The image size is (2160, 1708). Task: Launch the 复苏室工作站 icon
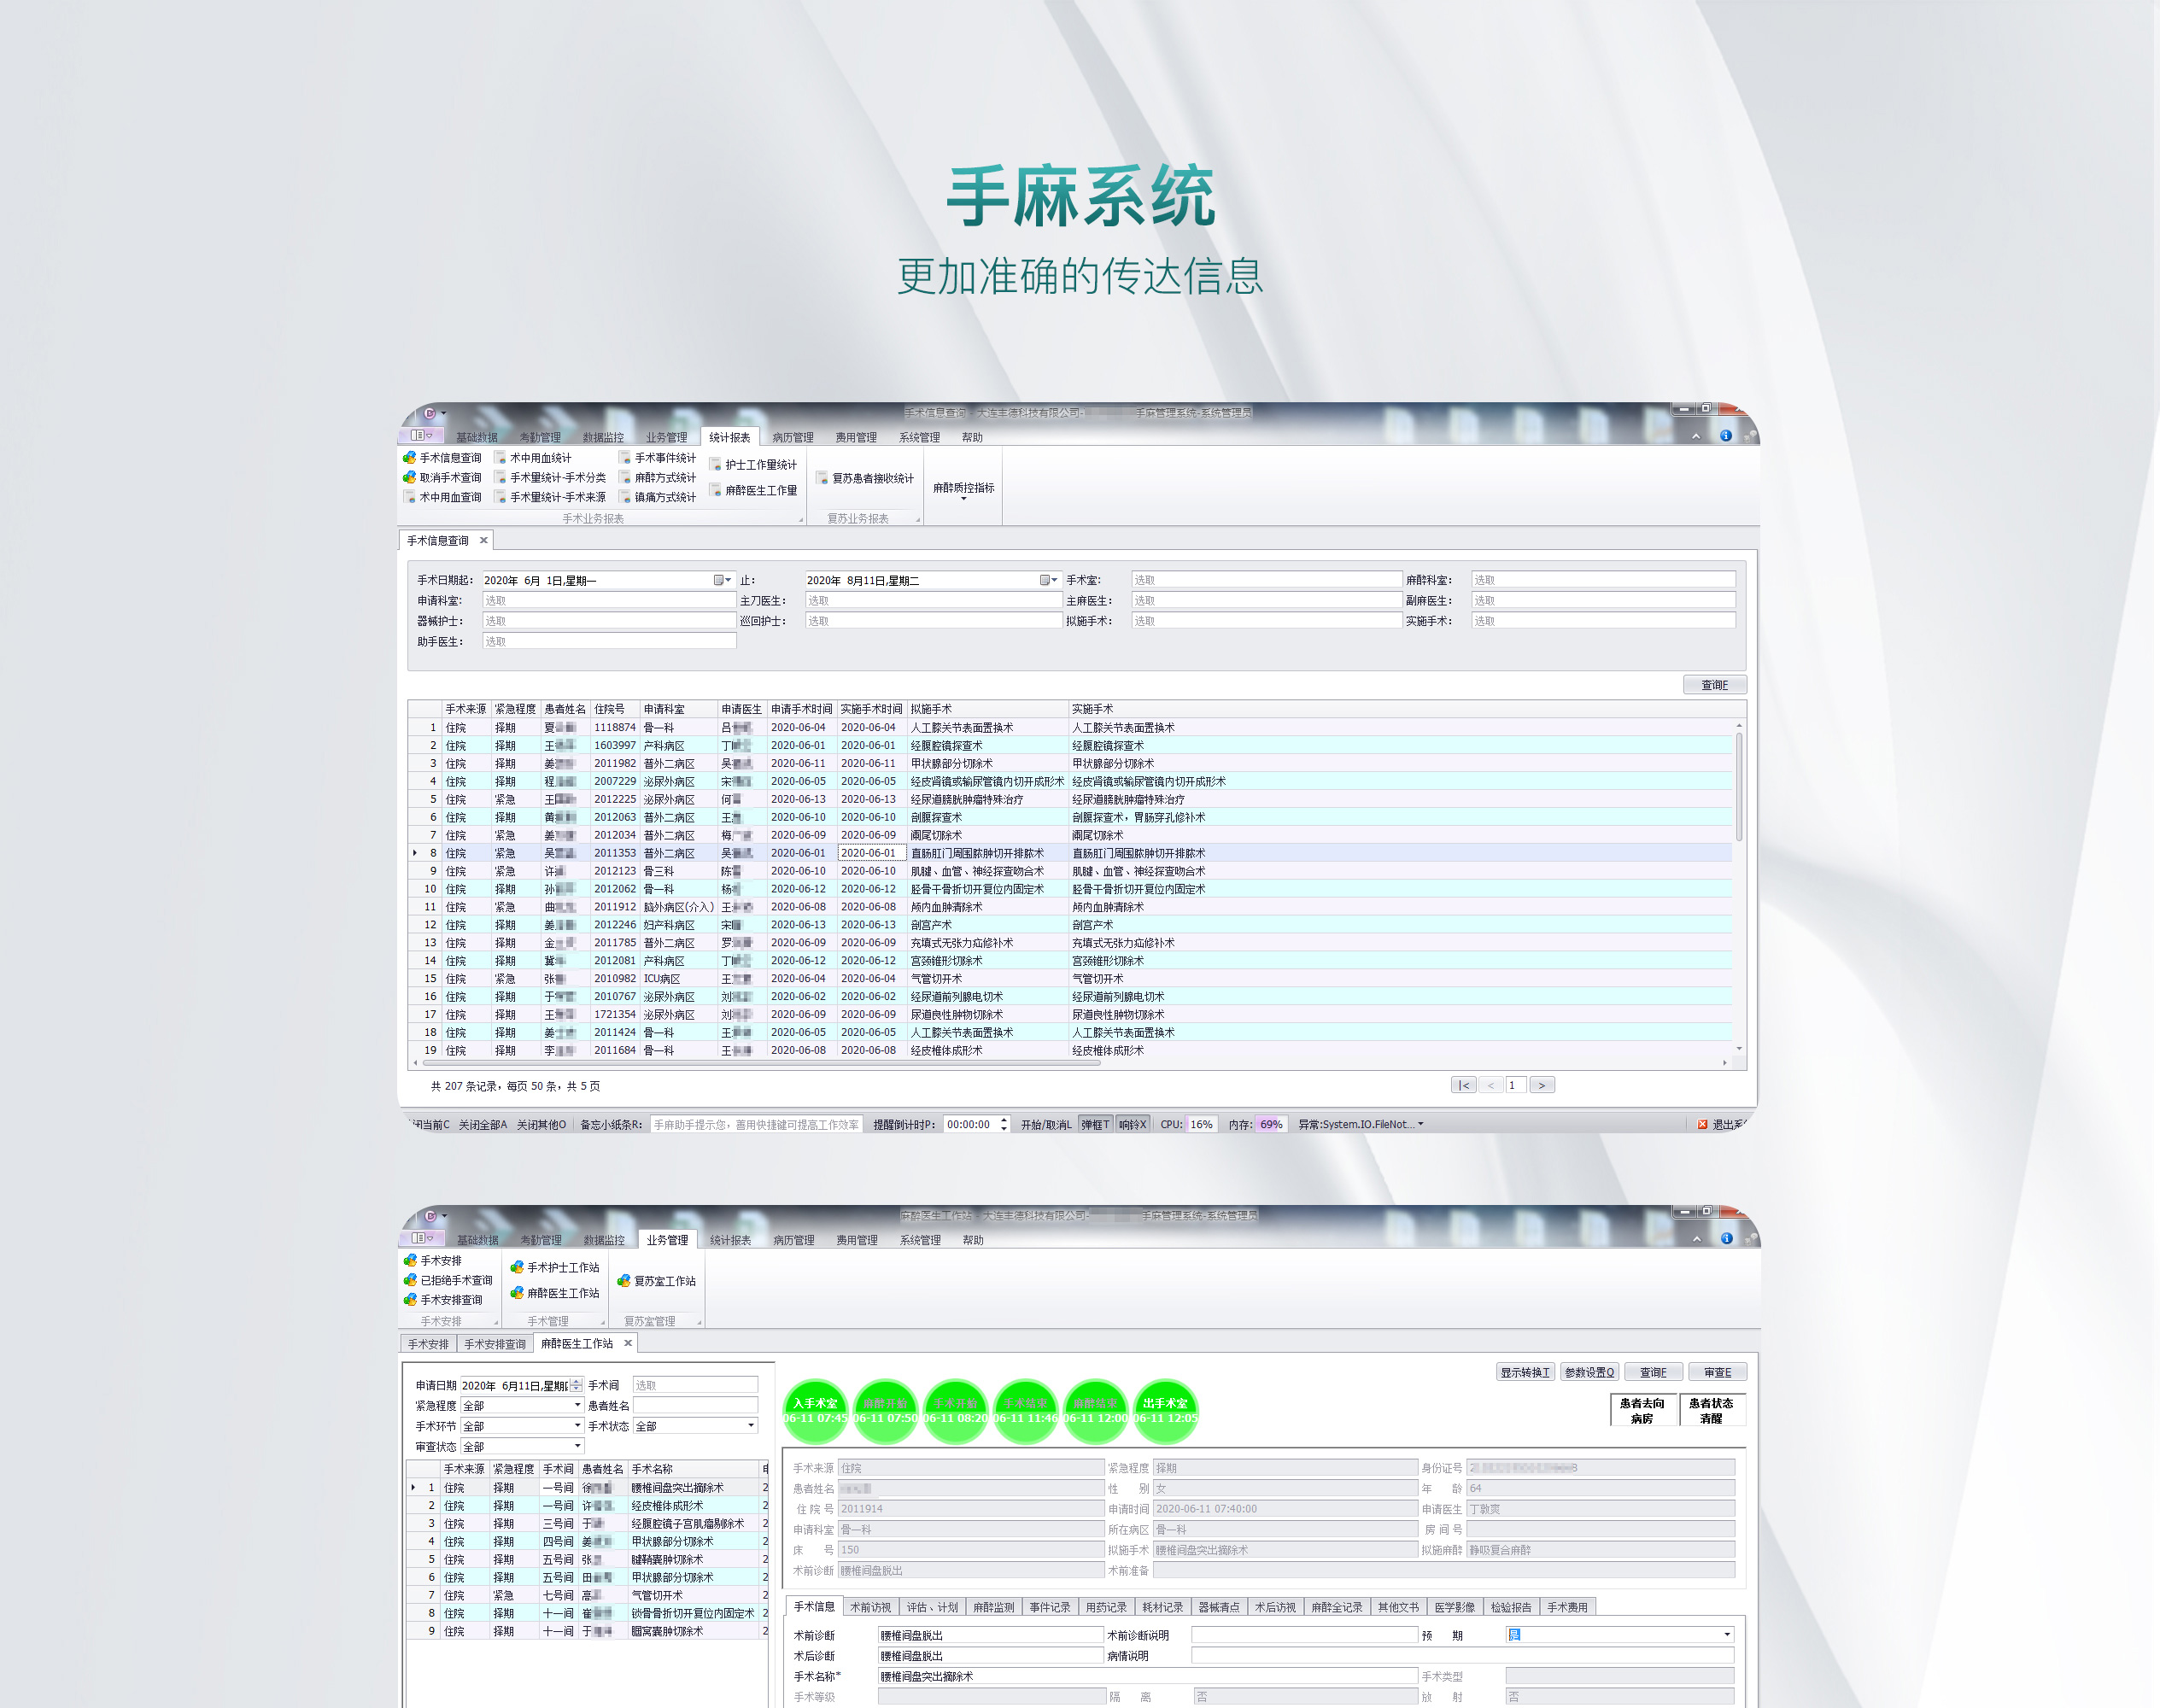624,1281
